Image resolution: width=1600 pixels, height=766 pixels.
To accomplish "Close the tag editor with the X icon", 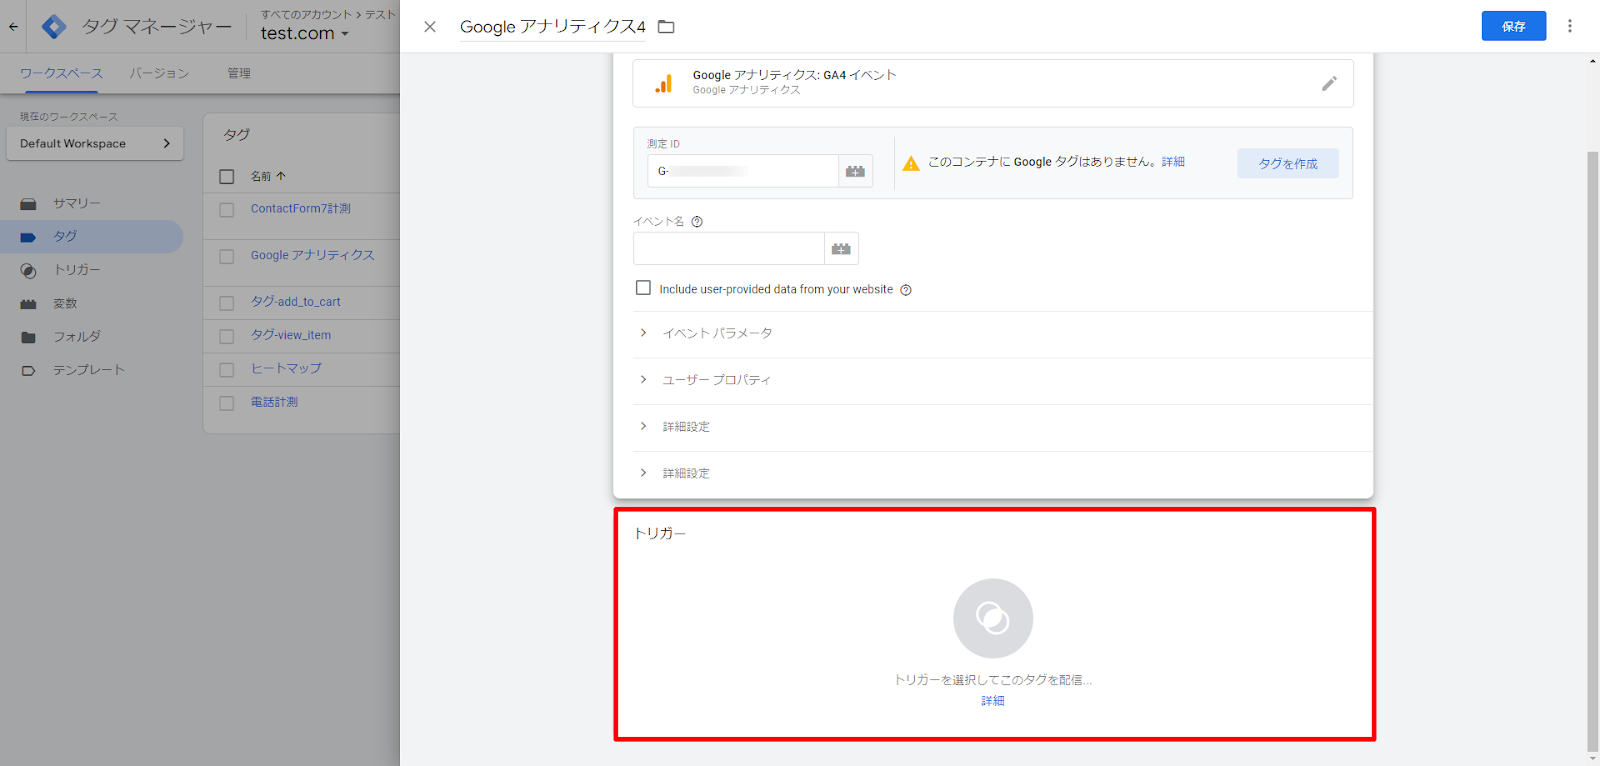I will [x=430, y=27].
